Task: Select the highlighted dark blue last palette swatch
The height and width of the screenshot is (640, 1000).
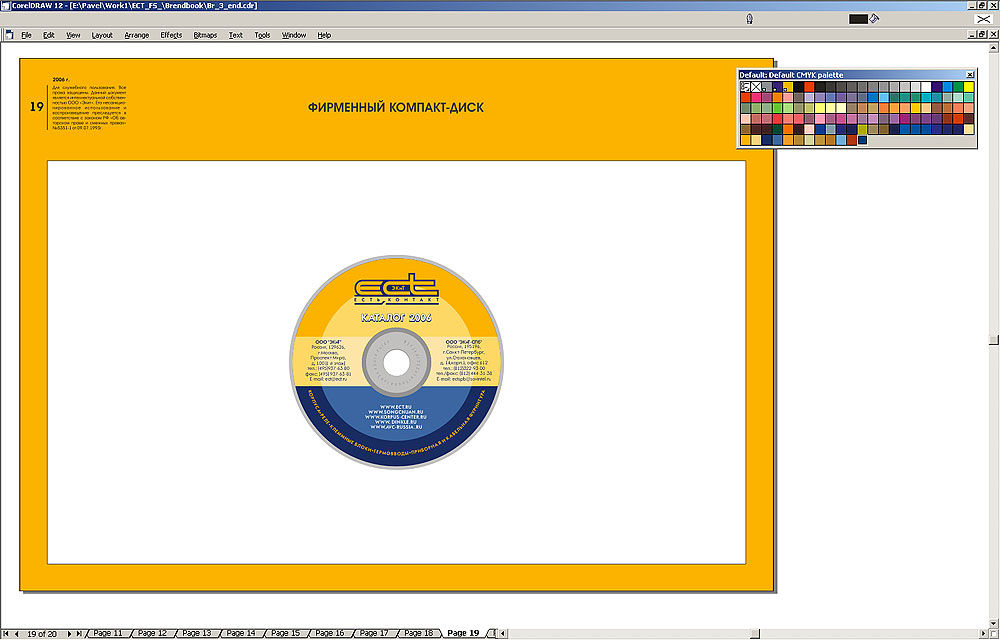Action: coord(862,140)
